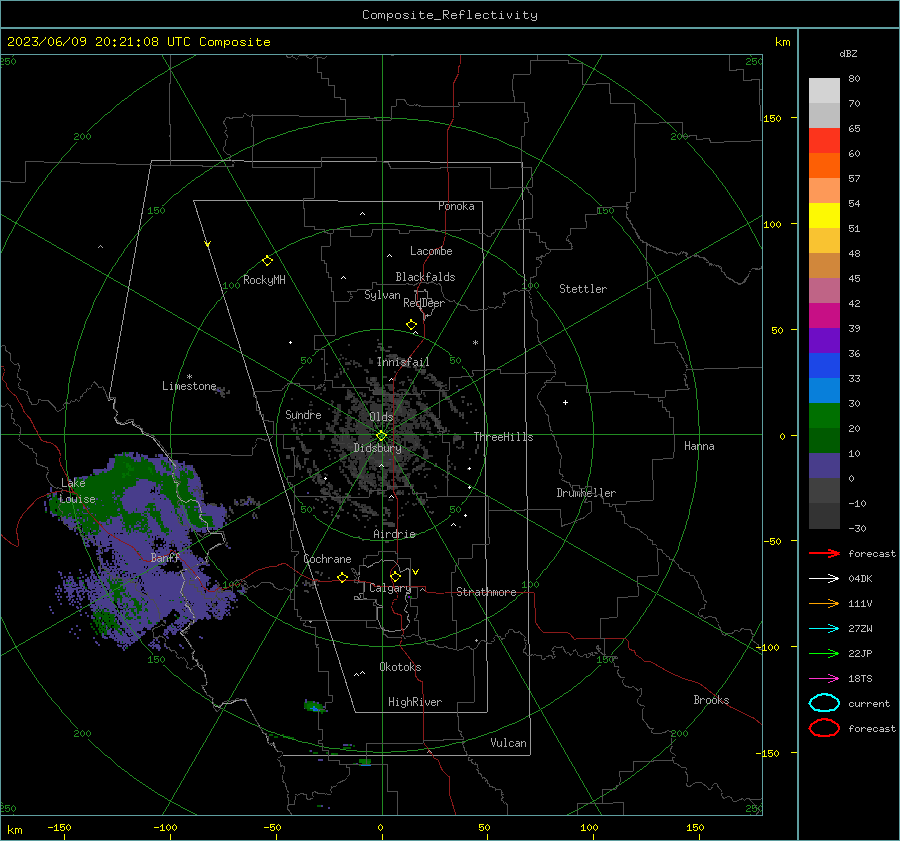Click the radar-center diamond above Didsbury
900x841 pixels.
click(x=381, y=436)
